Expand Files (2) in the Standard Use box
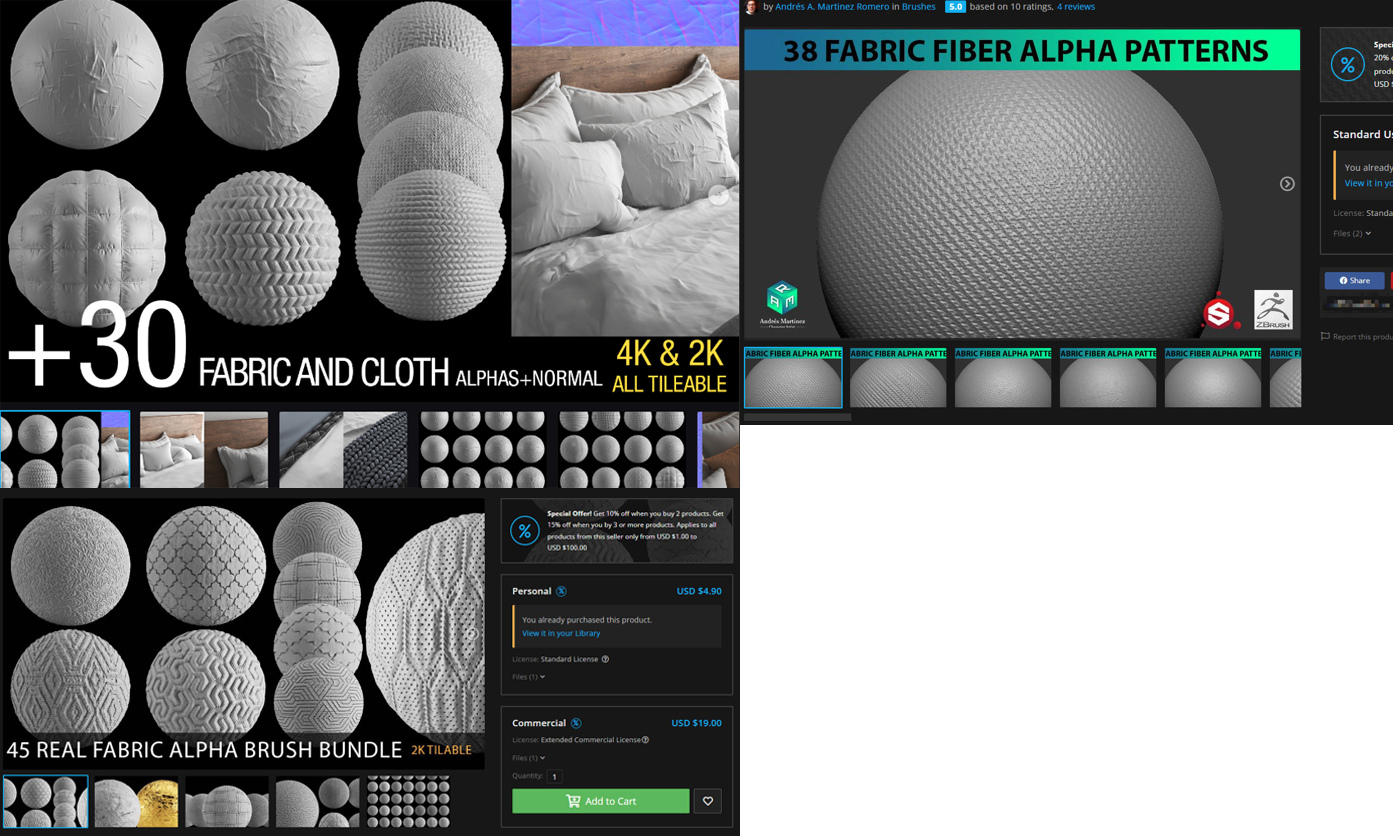The image size is (1393, 836). click(x=1352, y=233)
